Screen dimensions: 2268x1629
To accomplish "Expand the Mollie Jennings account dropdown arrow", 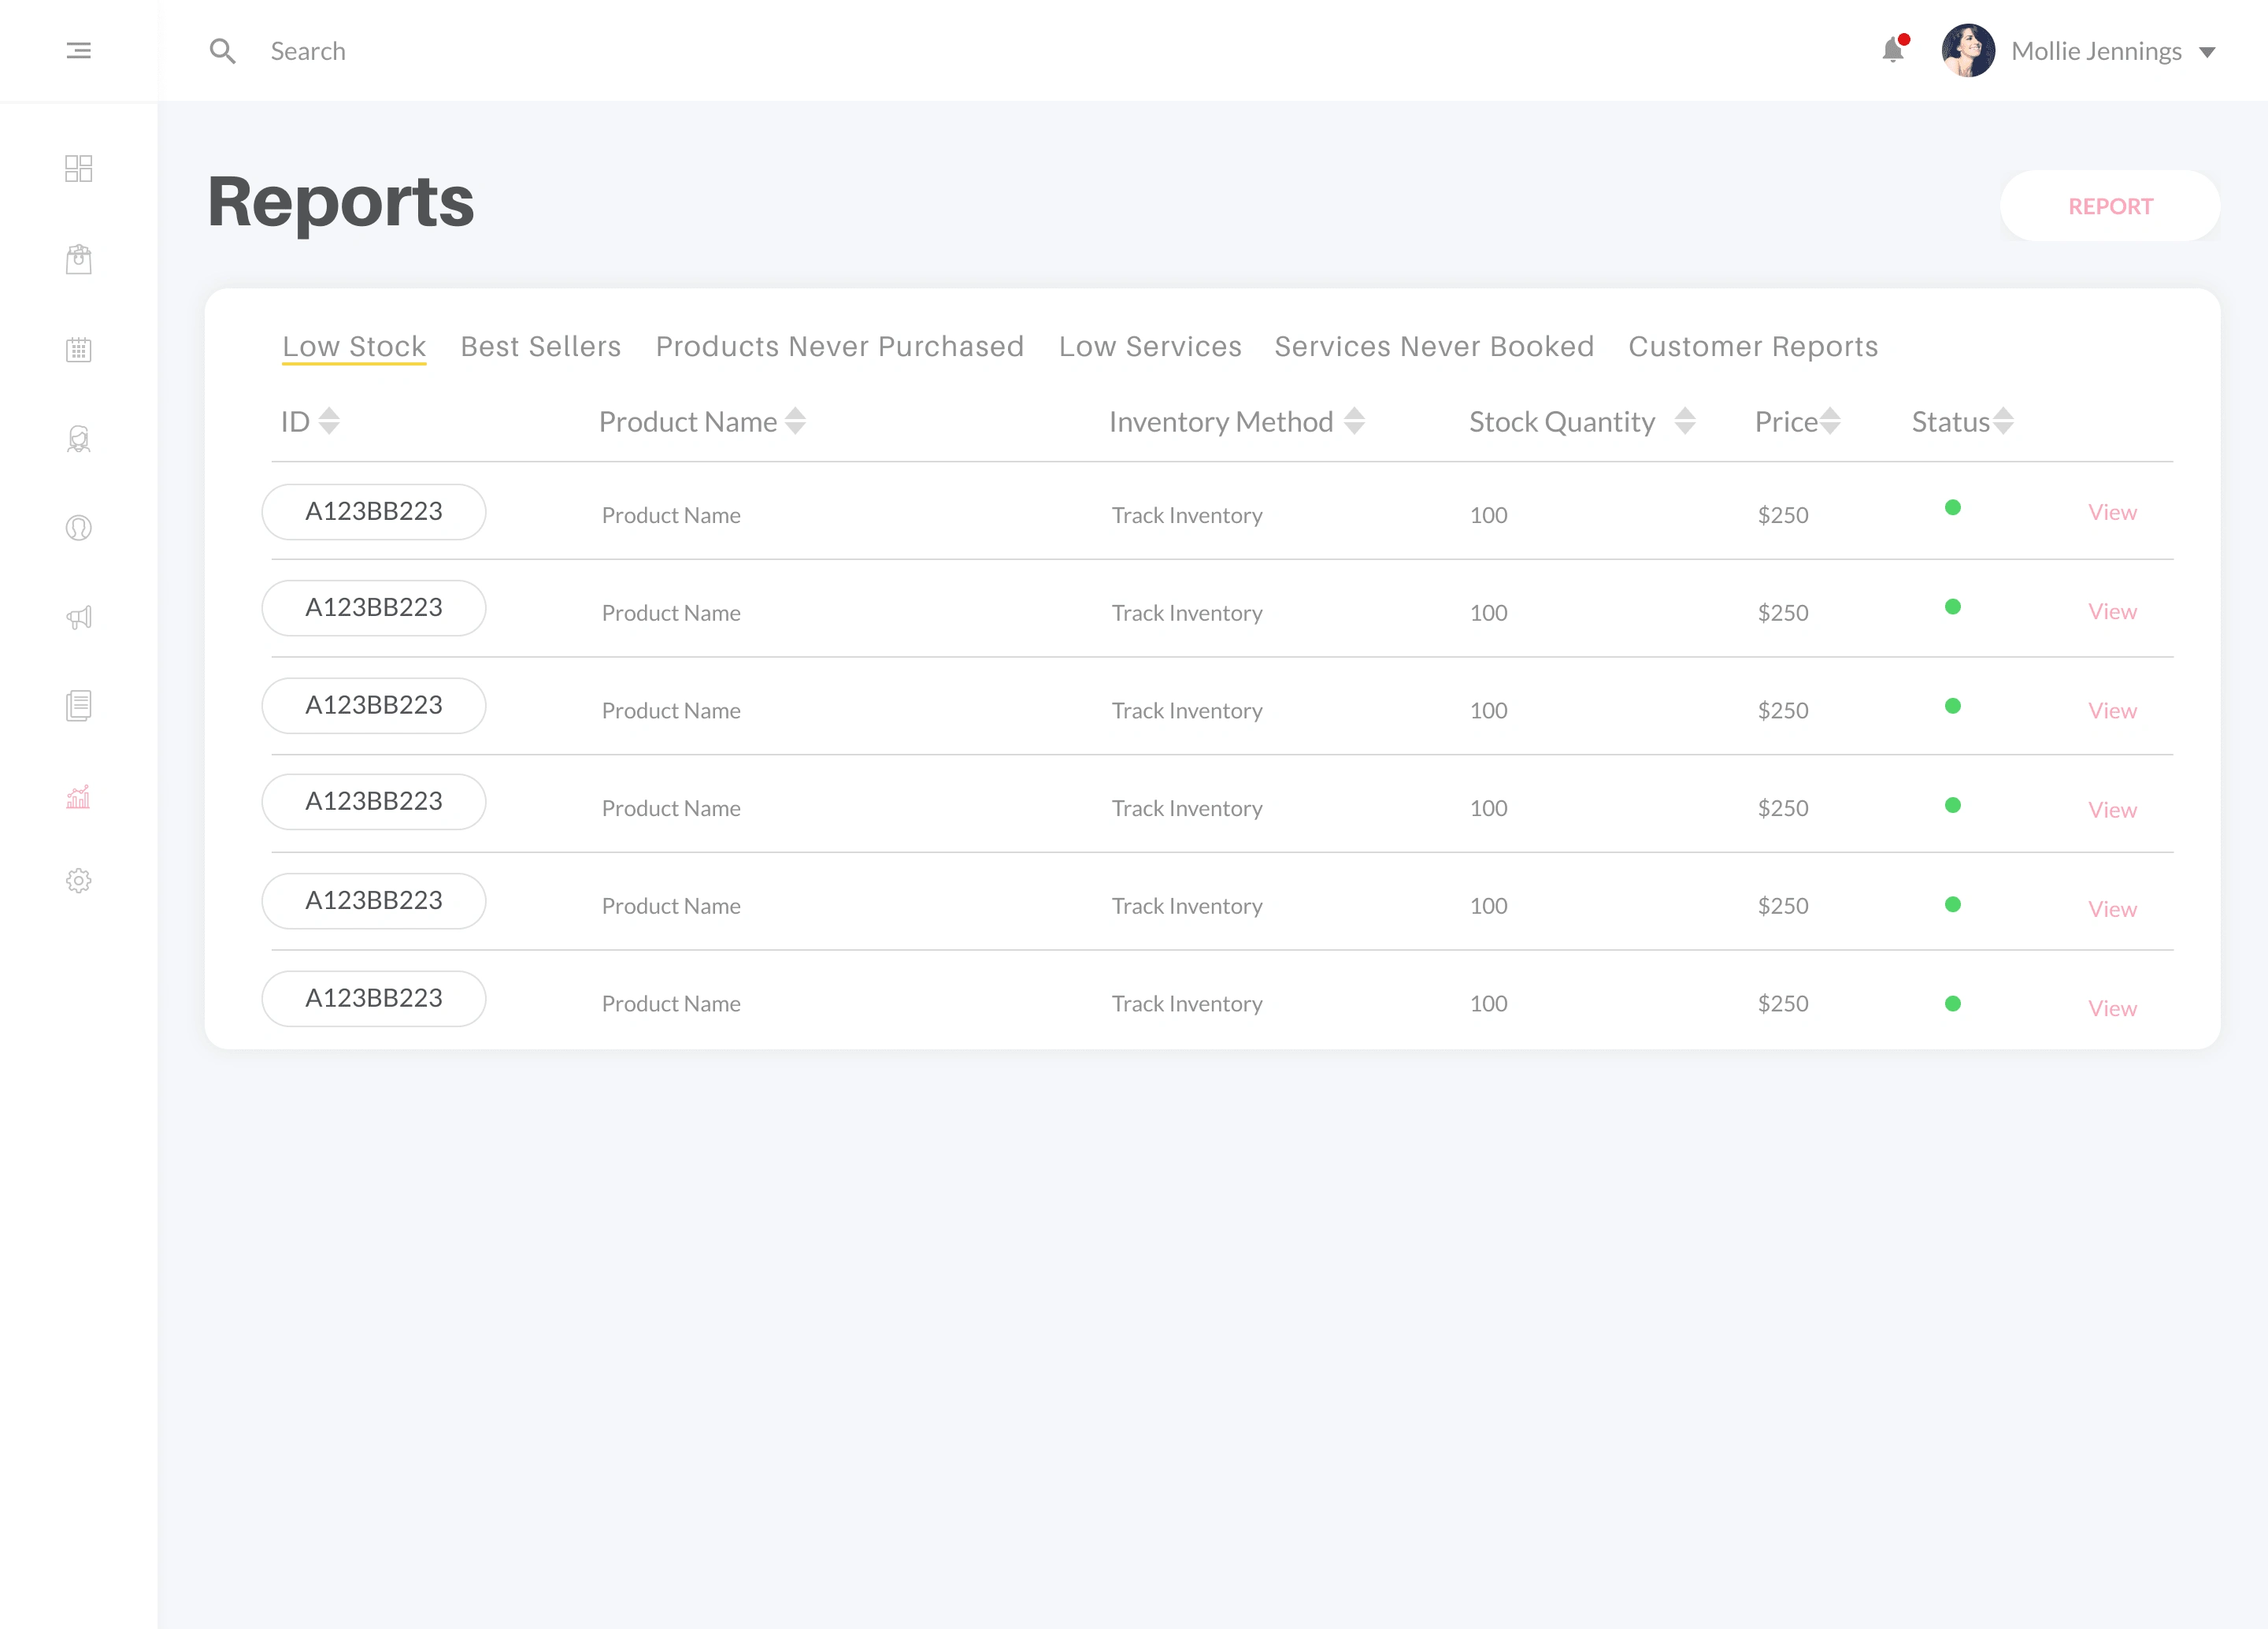I will 2207,52.
